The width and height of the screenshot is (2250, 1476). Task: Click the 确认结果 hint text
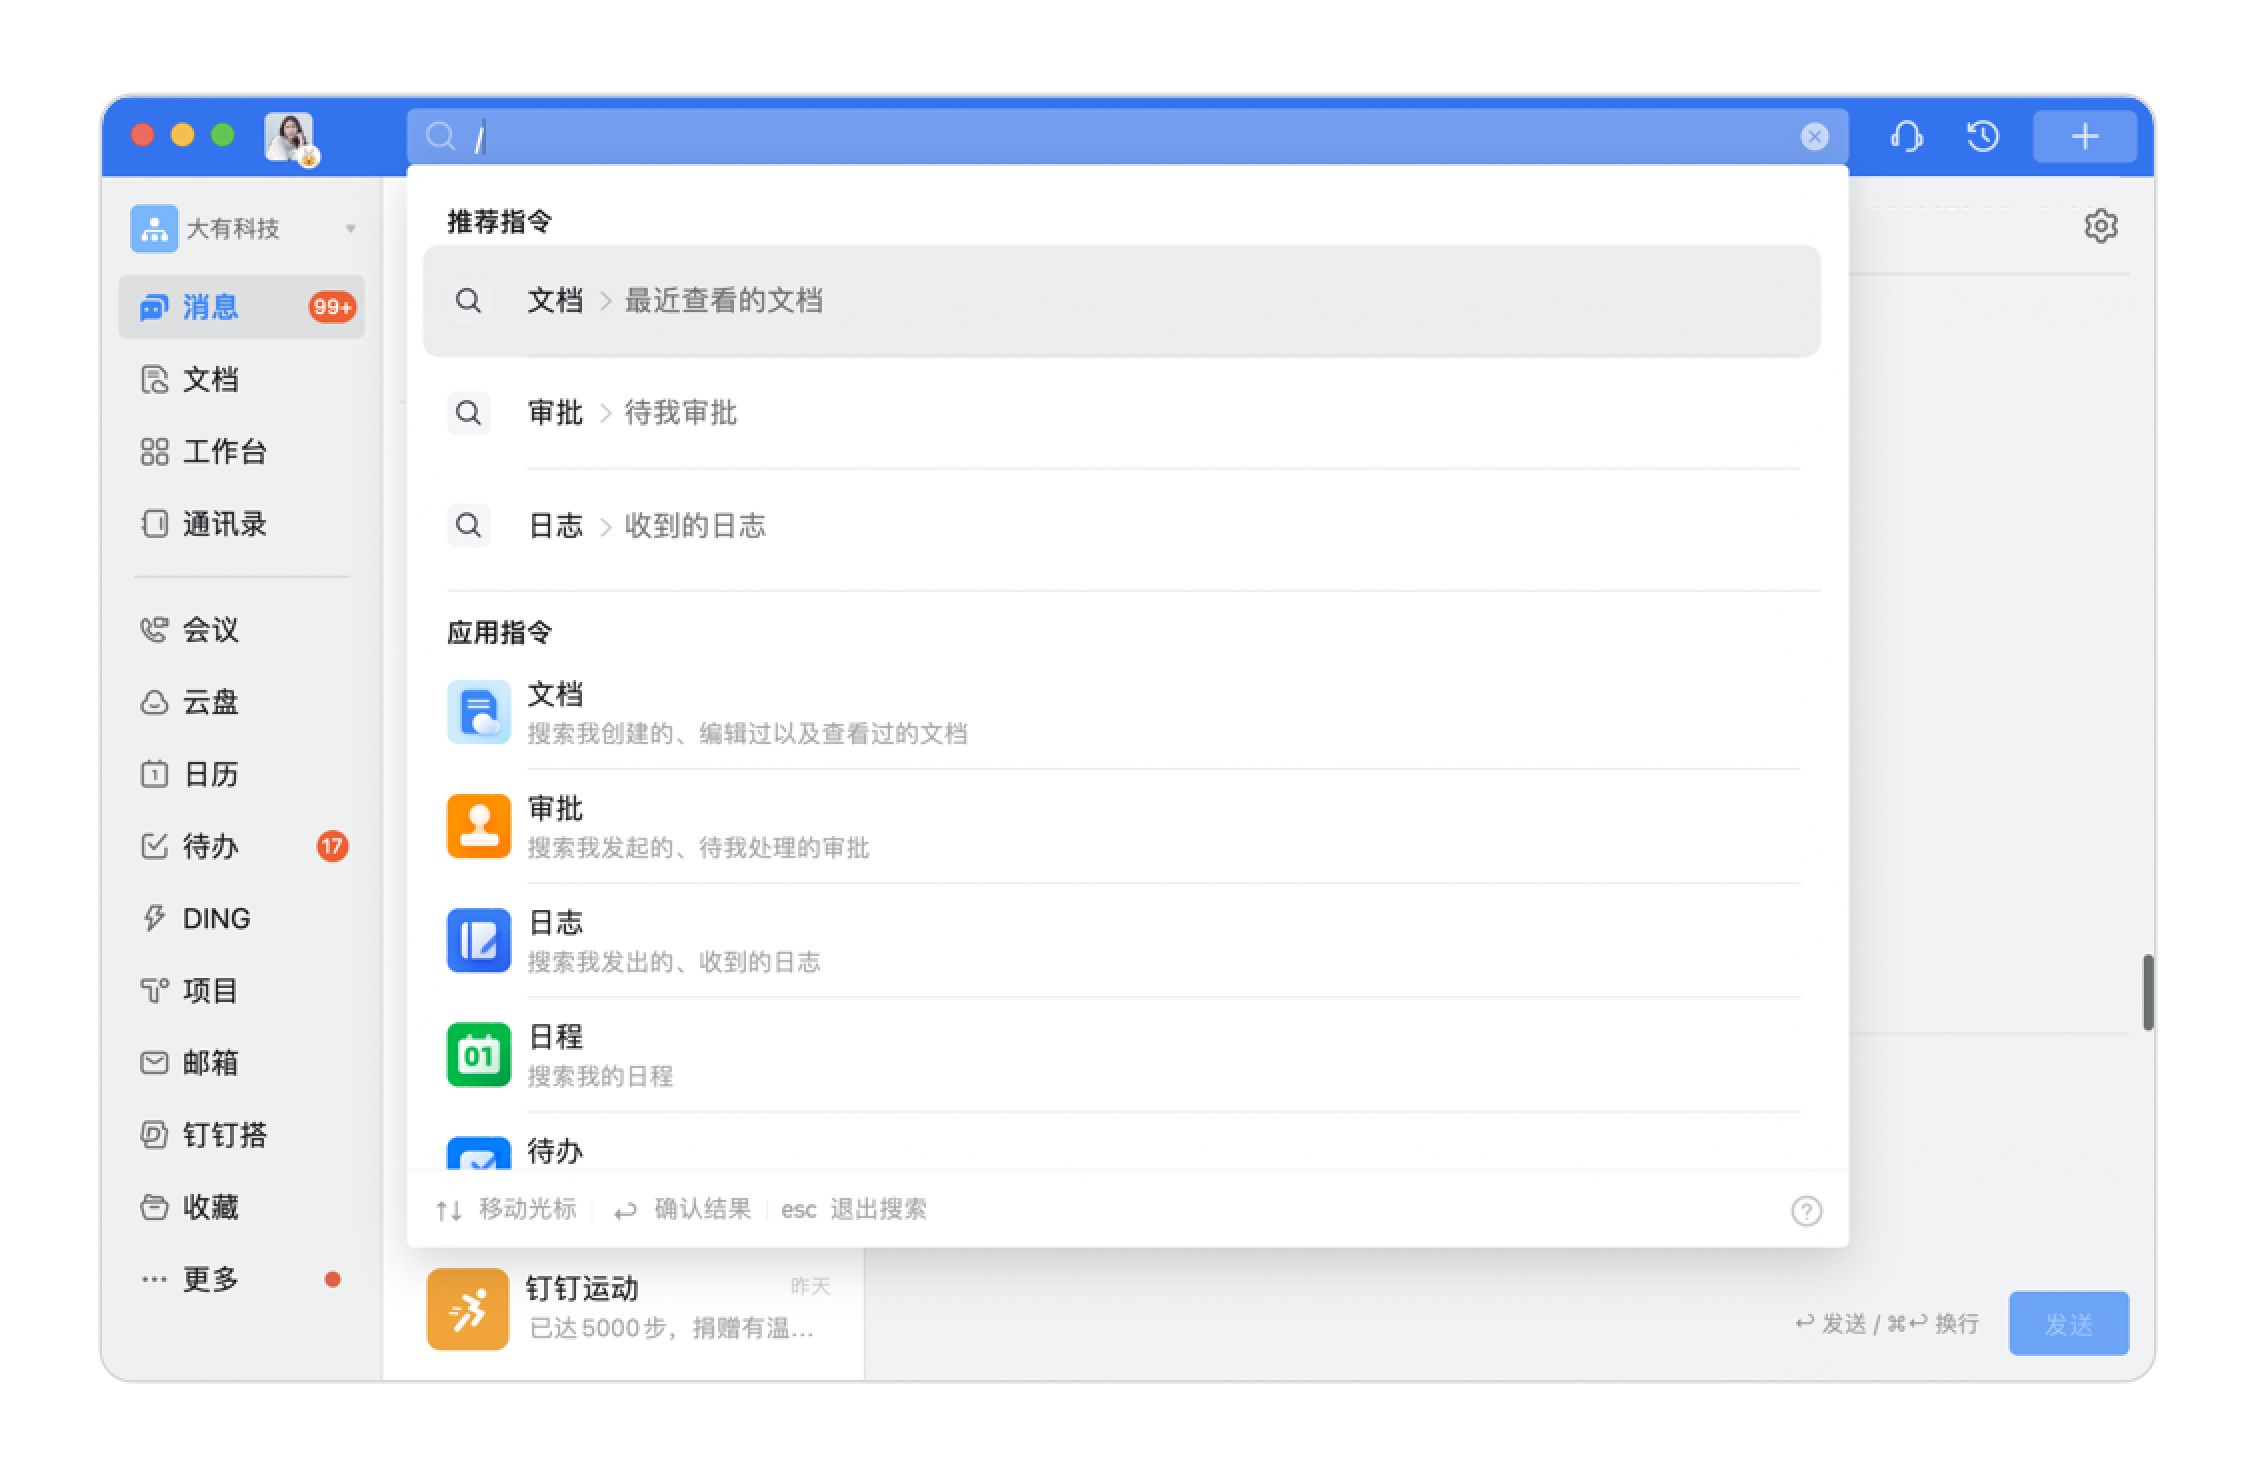[702, 1210]
